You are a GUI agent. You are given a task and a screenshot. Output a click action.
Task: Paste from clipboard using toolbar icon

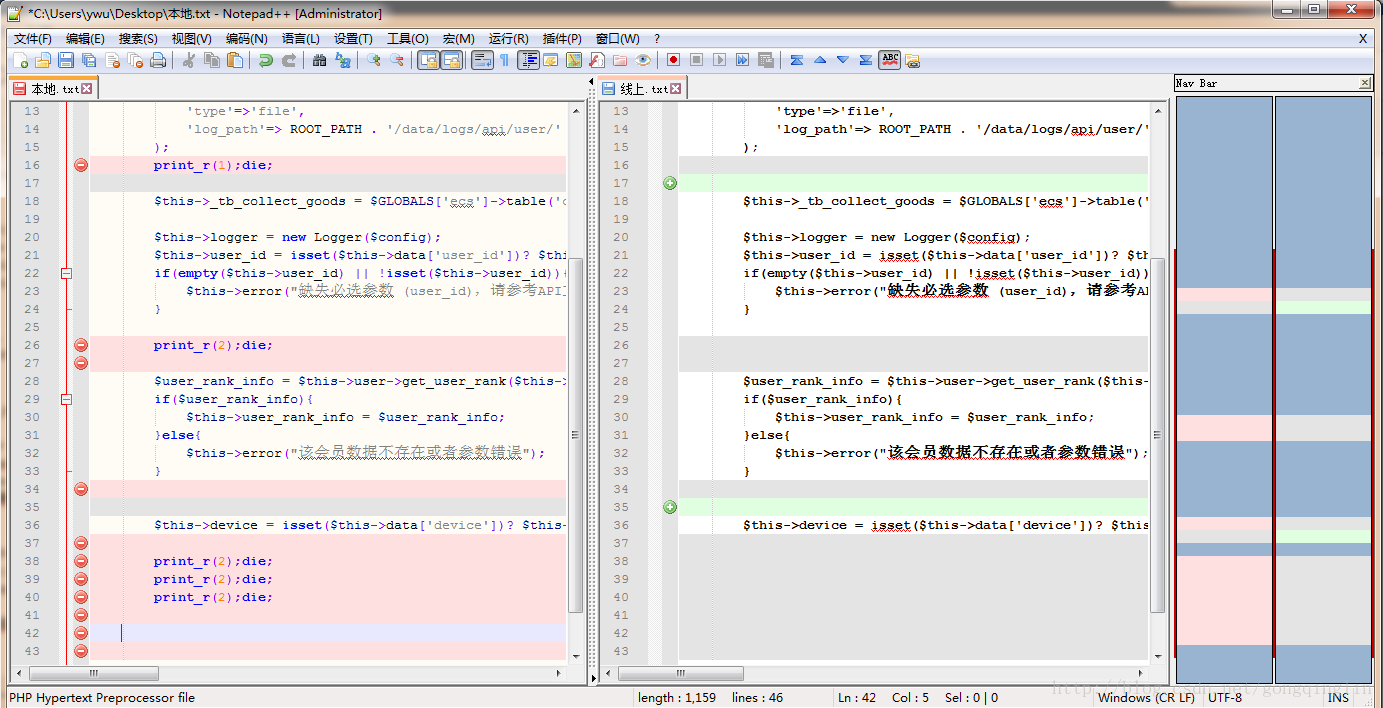pos(235,60)
